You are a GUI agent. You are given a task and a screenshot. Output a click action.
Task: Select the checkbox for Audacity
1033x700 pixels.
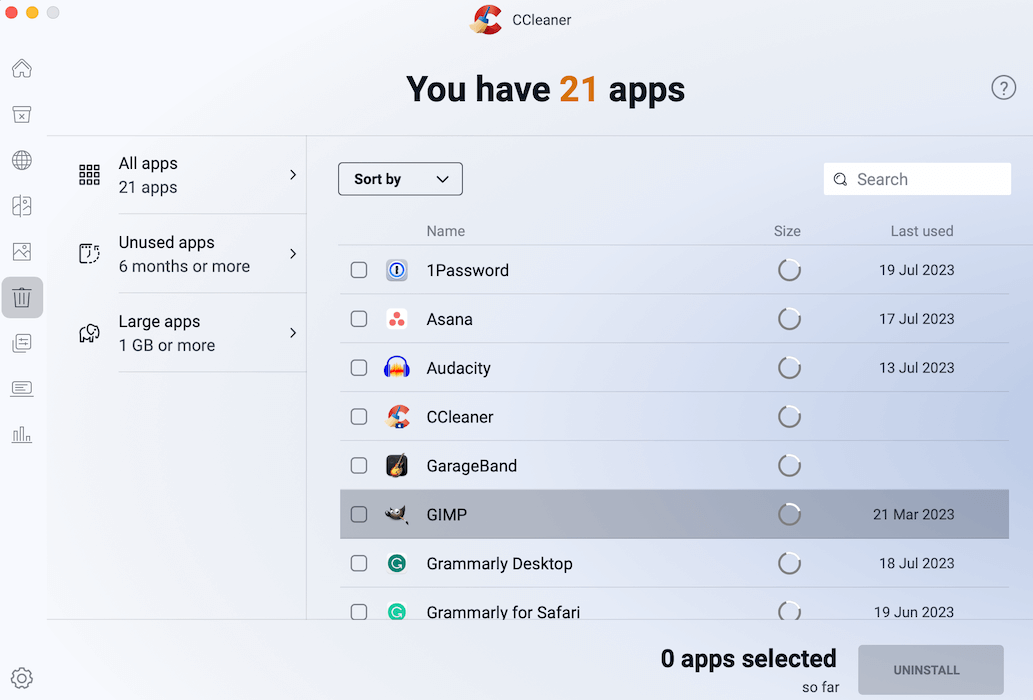[x=358, y=367]
